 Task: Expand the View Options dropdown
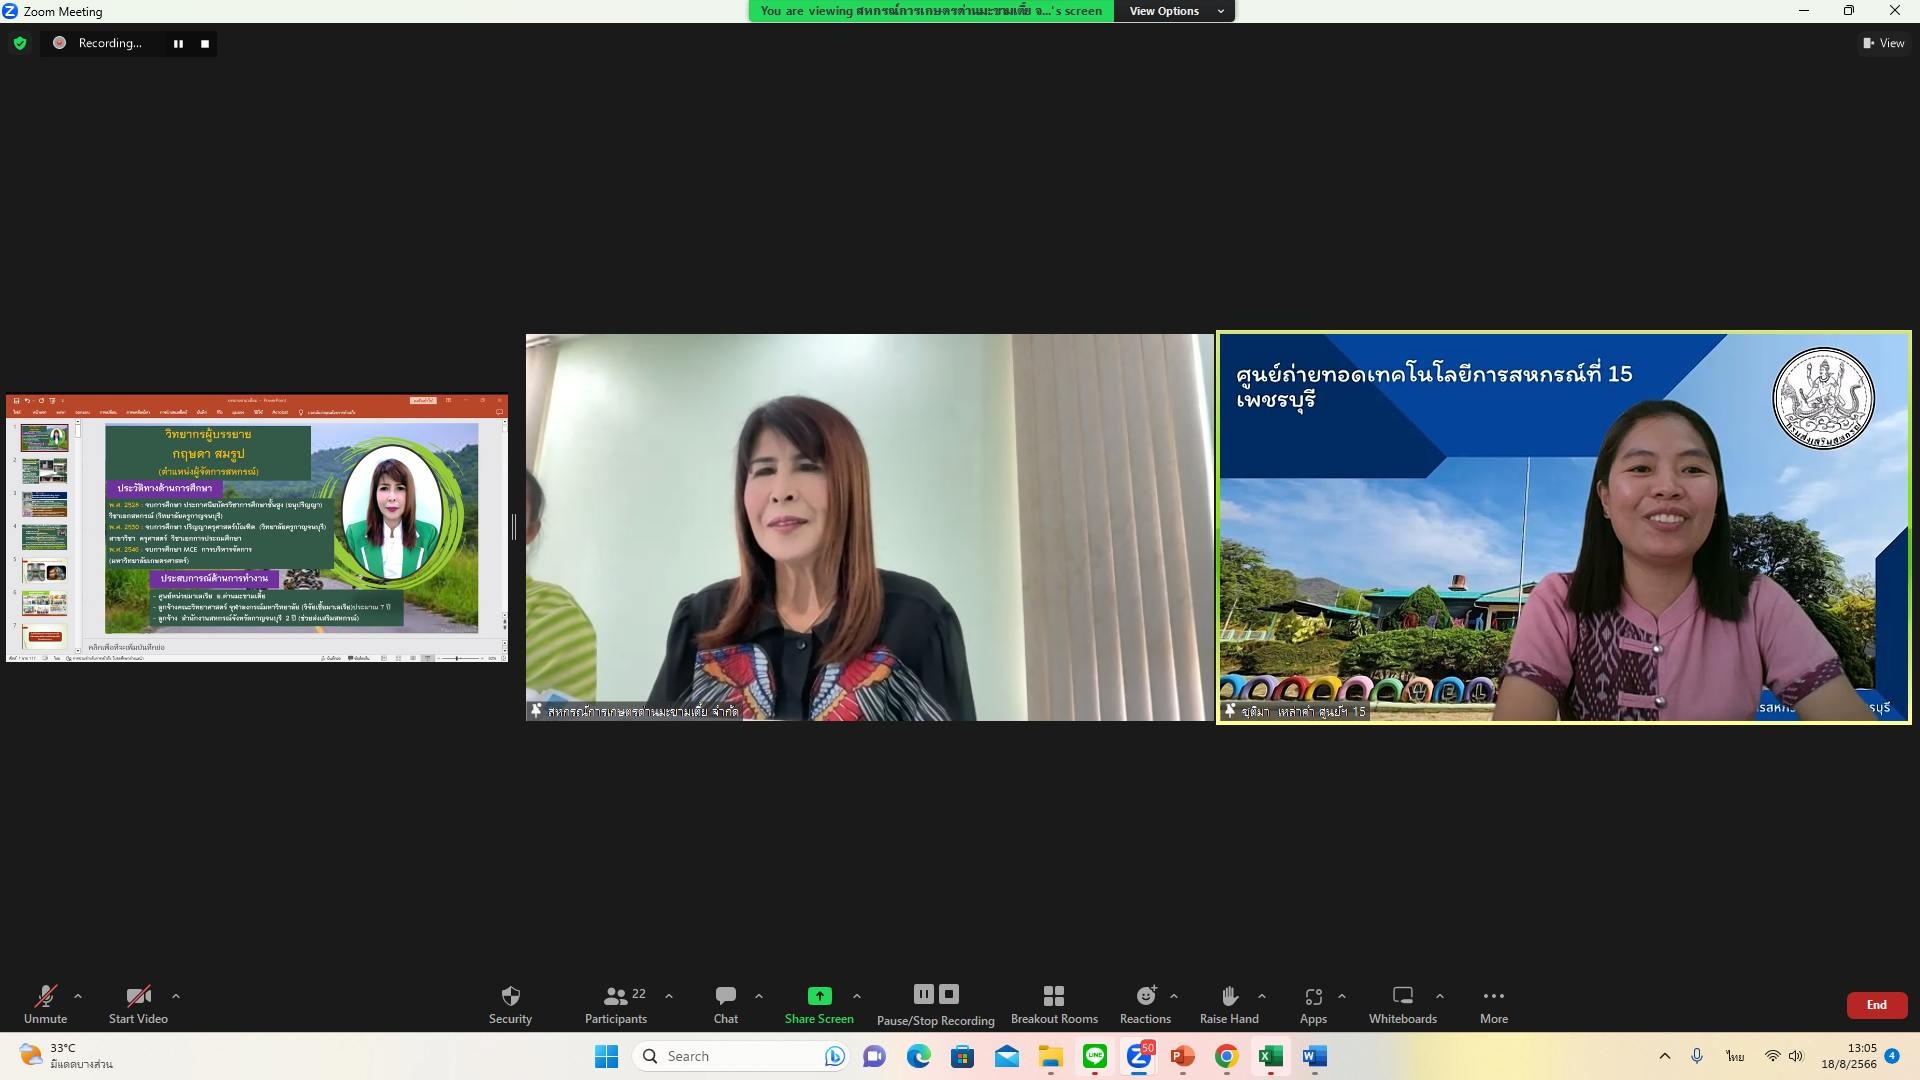pos(1175,11)
